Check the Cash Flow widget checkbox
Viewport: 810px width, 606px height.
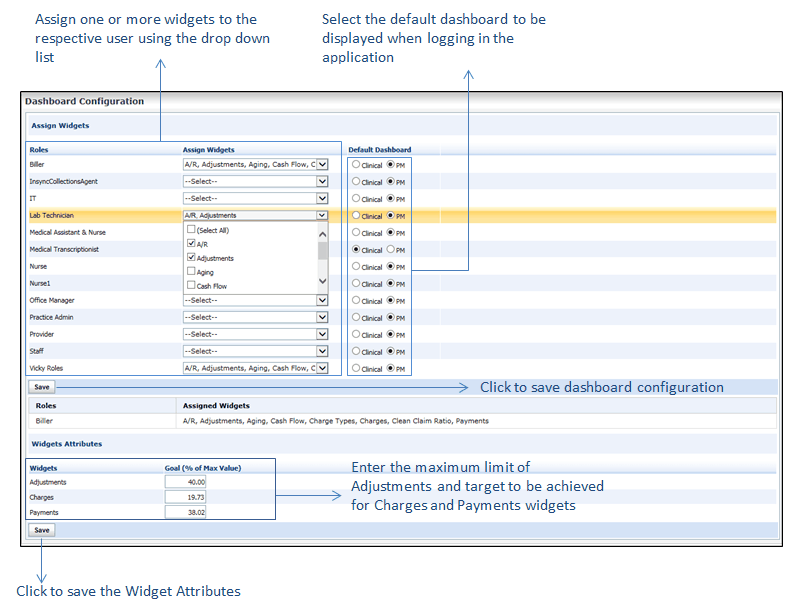tap(191, 285)
